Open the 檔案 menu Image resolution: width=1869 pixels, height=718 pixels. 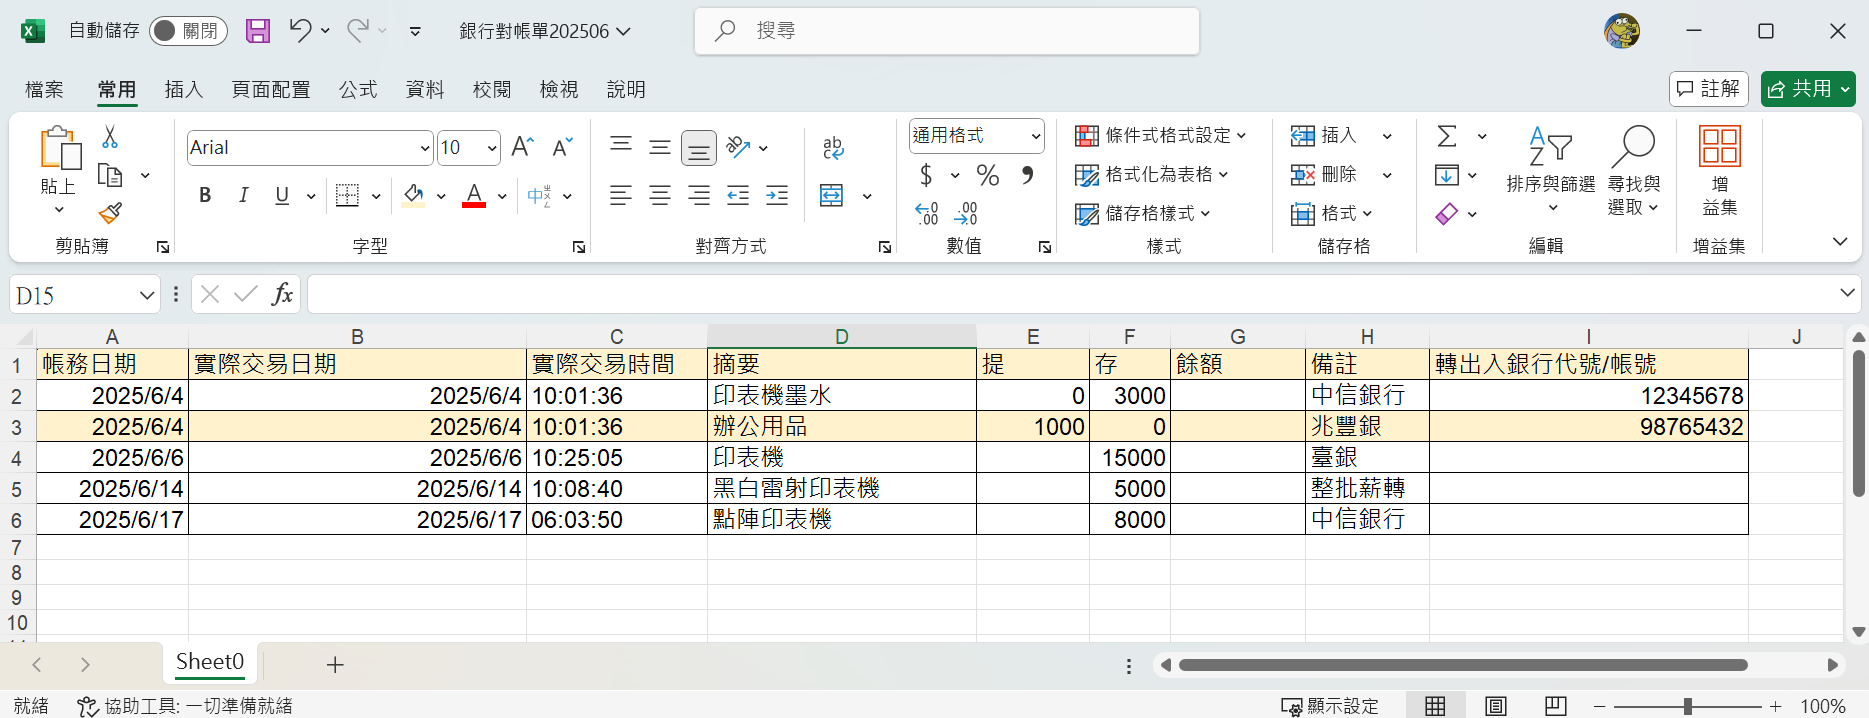click(44, 90)
